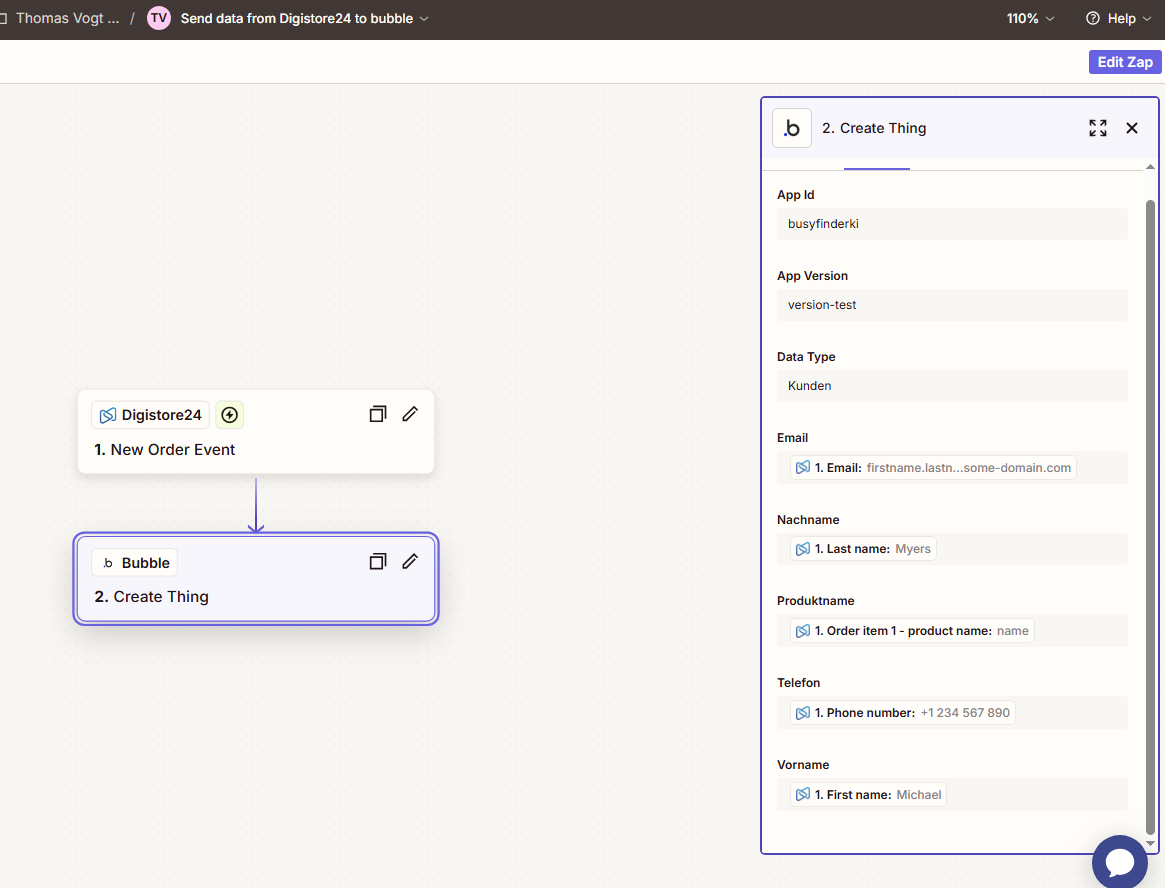Open the Zap title dropdown chevron
The image size is (1165, 888).
coord(424,19)
